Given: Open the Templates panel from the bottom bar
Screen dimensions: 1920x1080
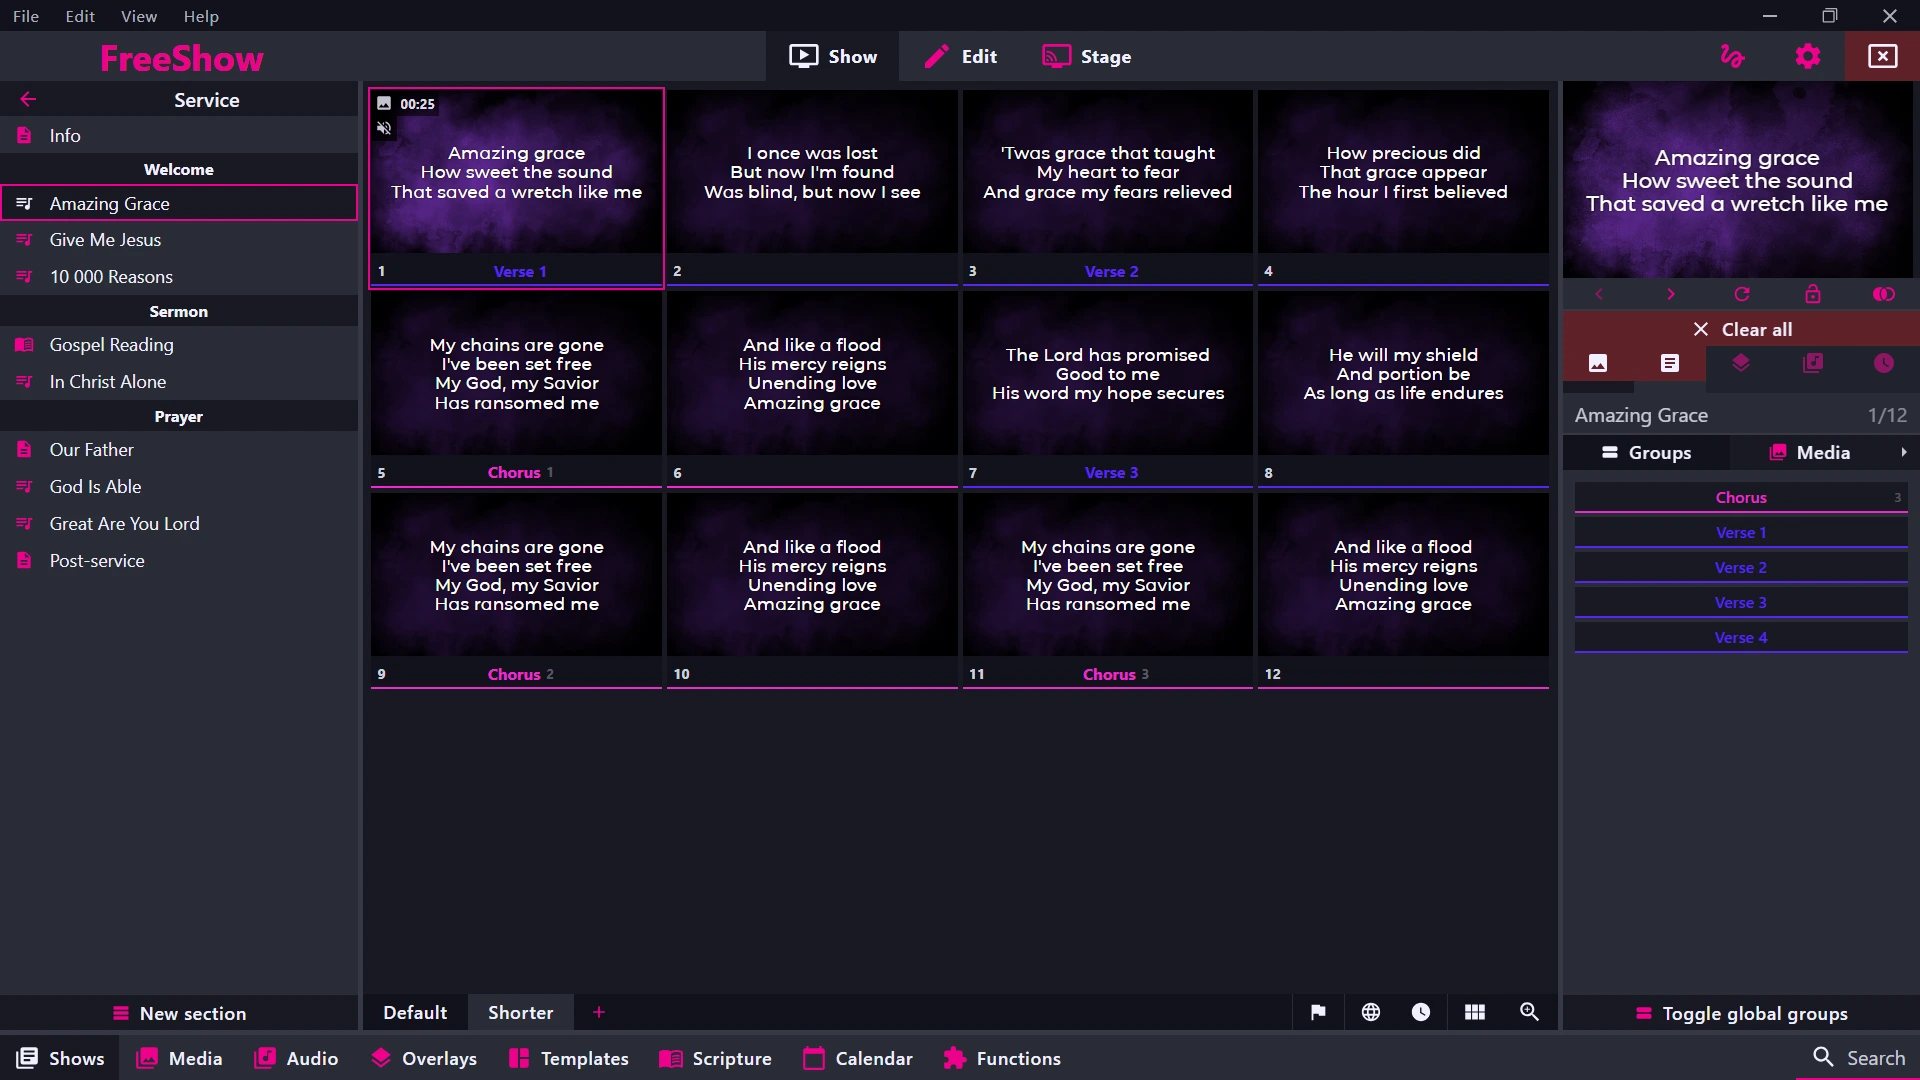Looking at the screenshot, I should [x=568, y=1058].
